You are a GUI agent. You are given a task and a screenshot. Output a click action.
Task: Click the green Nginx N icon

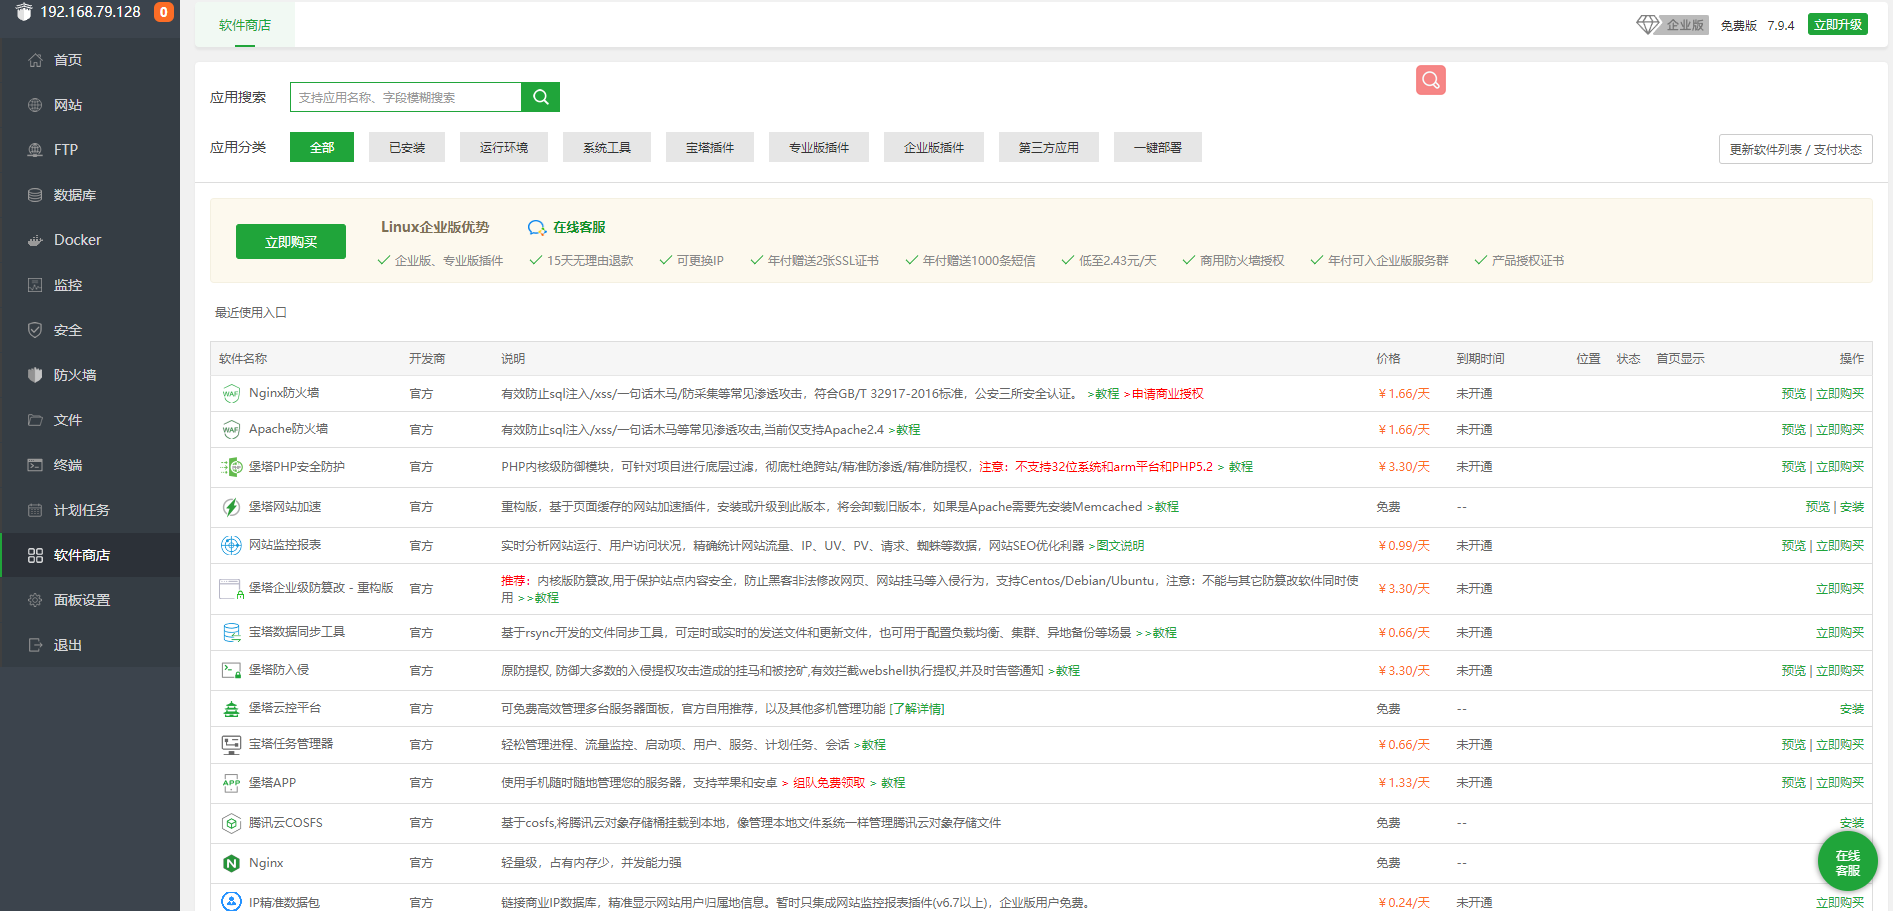(231, 863)
